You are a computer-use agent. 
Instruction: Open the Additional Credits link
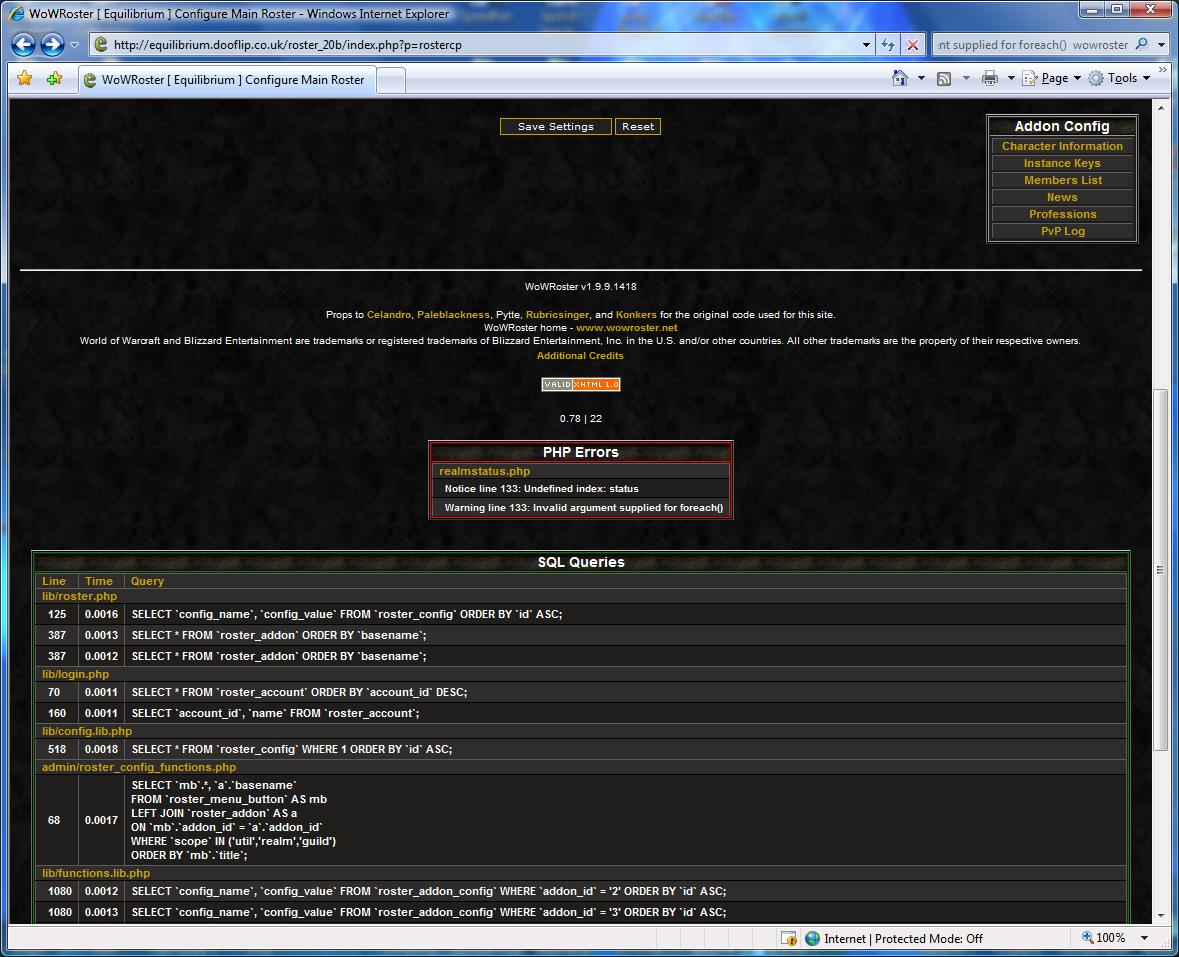580,356
